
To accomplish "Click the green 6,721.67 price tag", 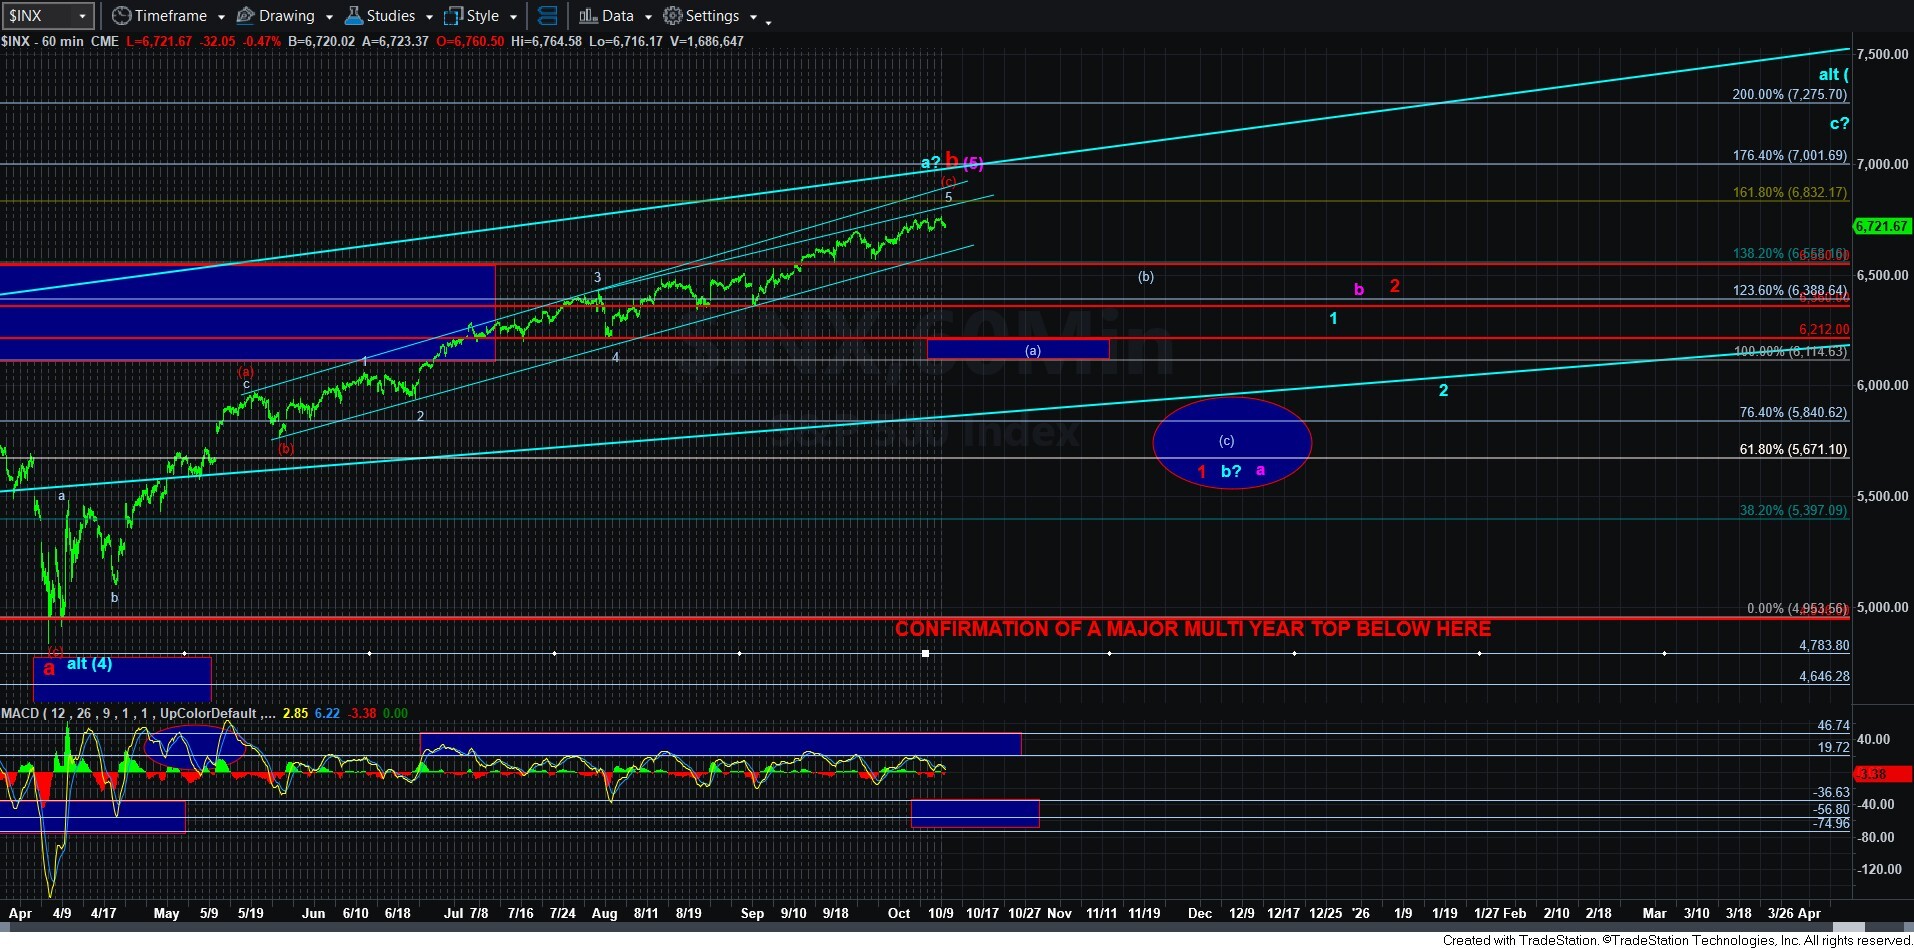I will (x=1882, y=226).
